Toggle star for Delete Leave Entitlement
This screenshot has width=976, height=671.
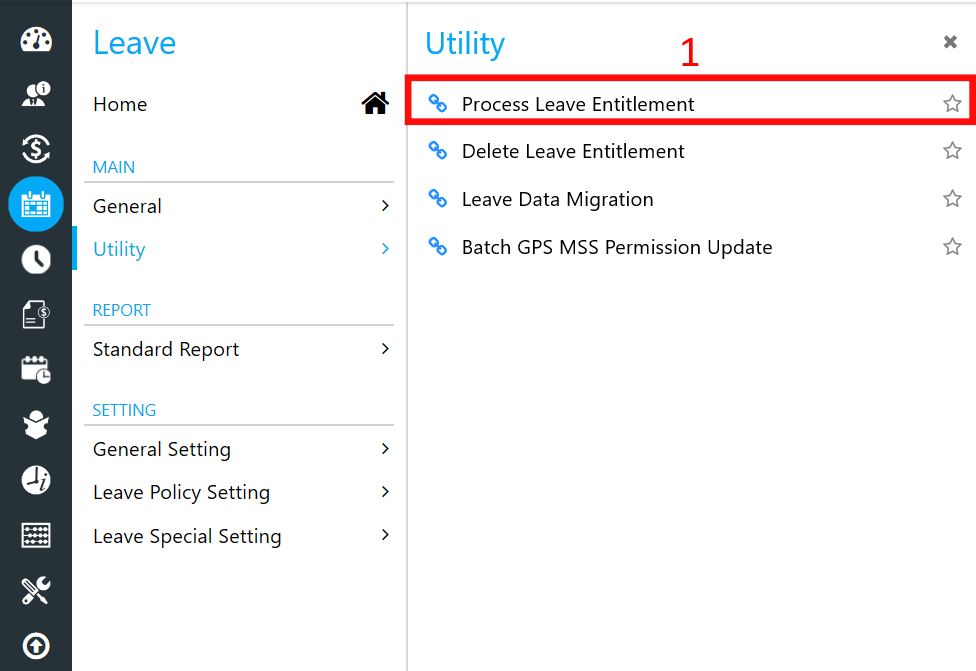952,151
